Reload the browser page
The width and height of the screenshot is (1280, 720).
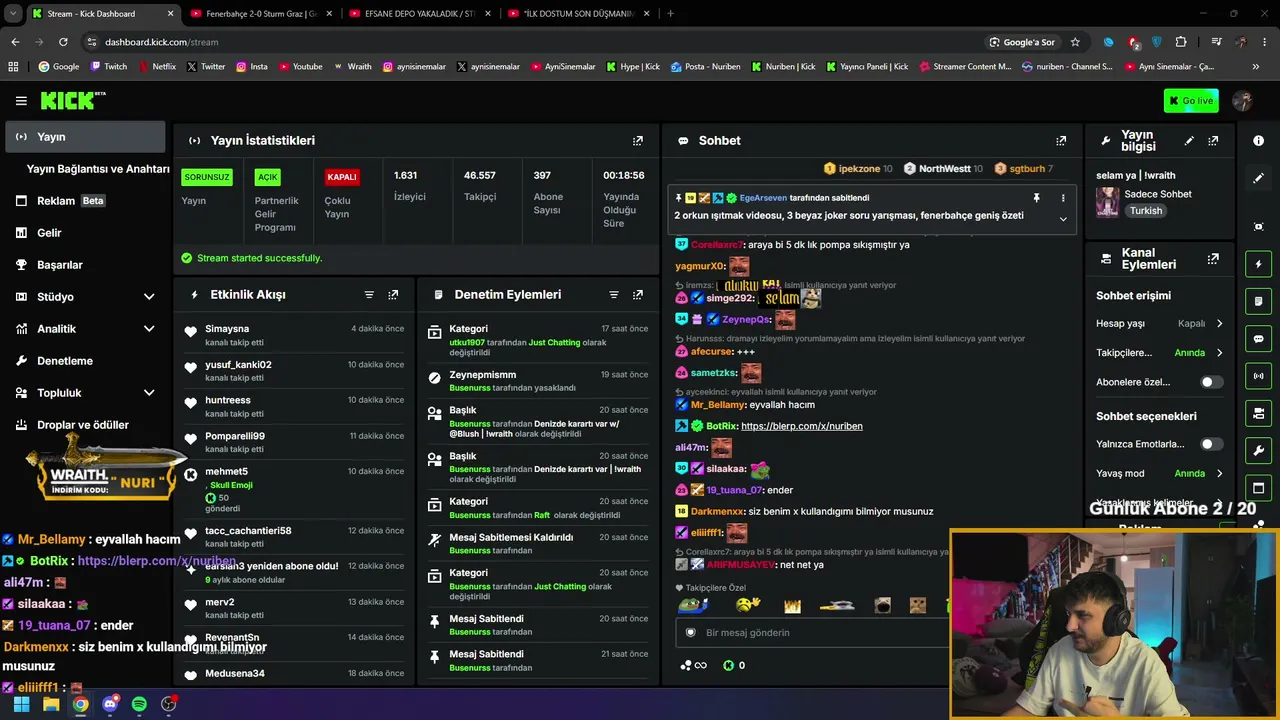(63, 42)
